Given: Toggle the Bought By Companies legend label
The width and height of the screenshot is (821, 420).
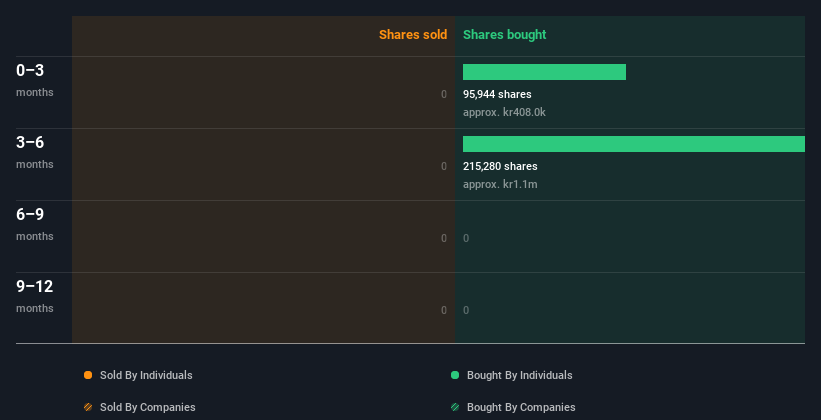Looking at the screenshot, I should [x=521, y=407].
